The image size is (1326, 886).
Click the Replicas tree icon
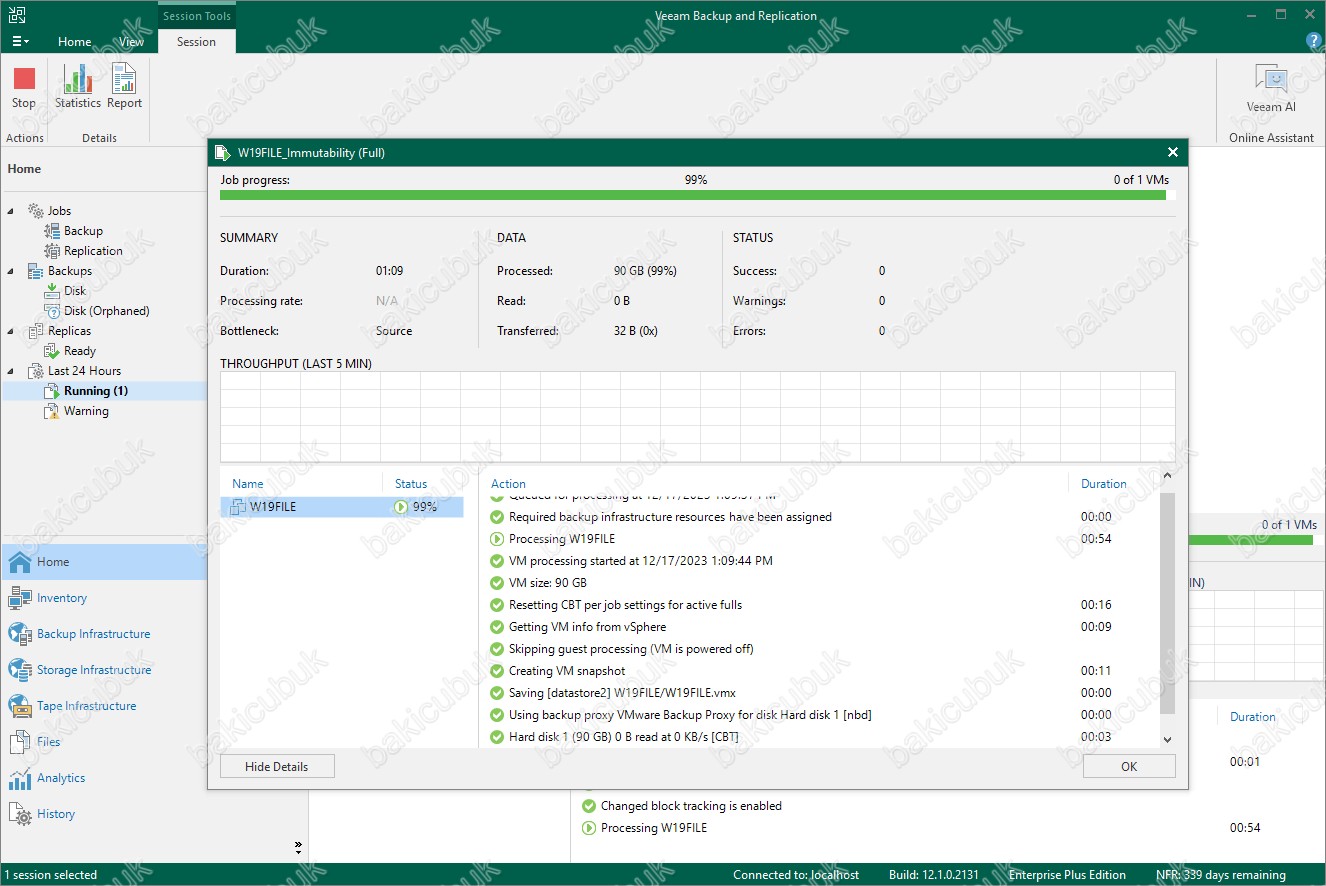click(x=35, y=331)
